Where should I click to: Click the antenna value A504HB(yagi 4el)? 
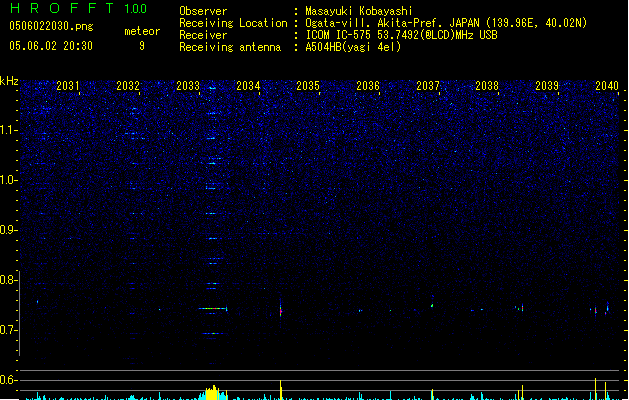[353, 47]
